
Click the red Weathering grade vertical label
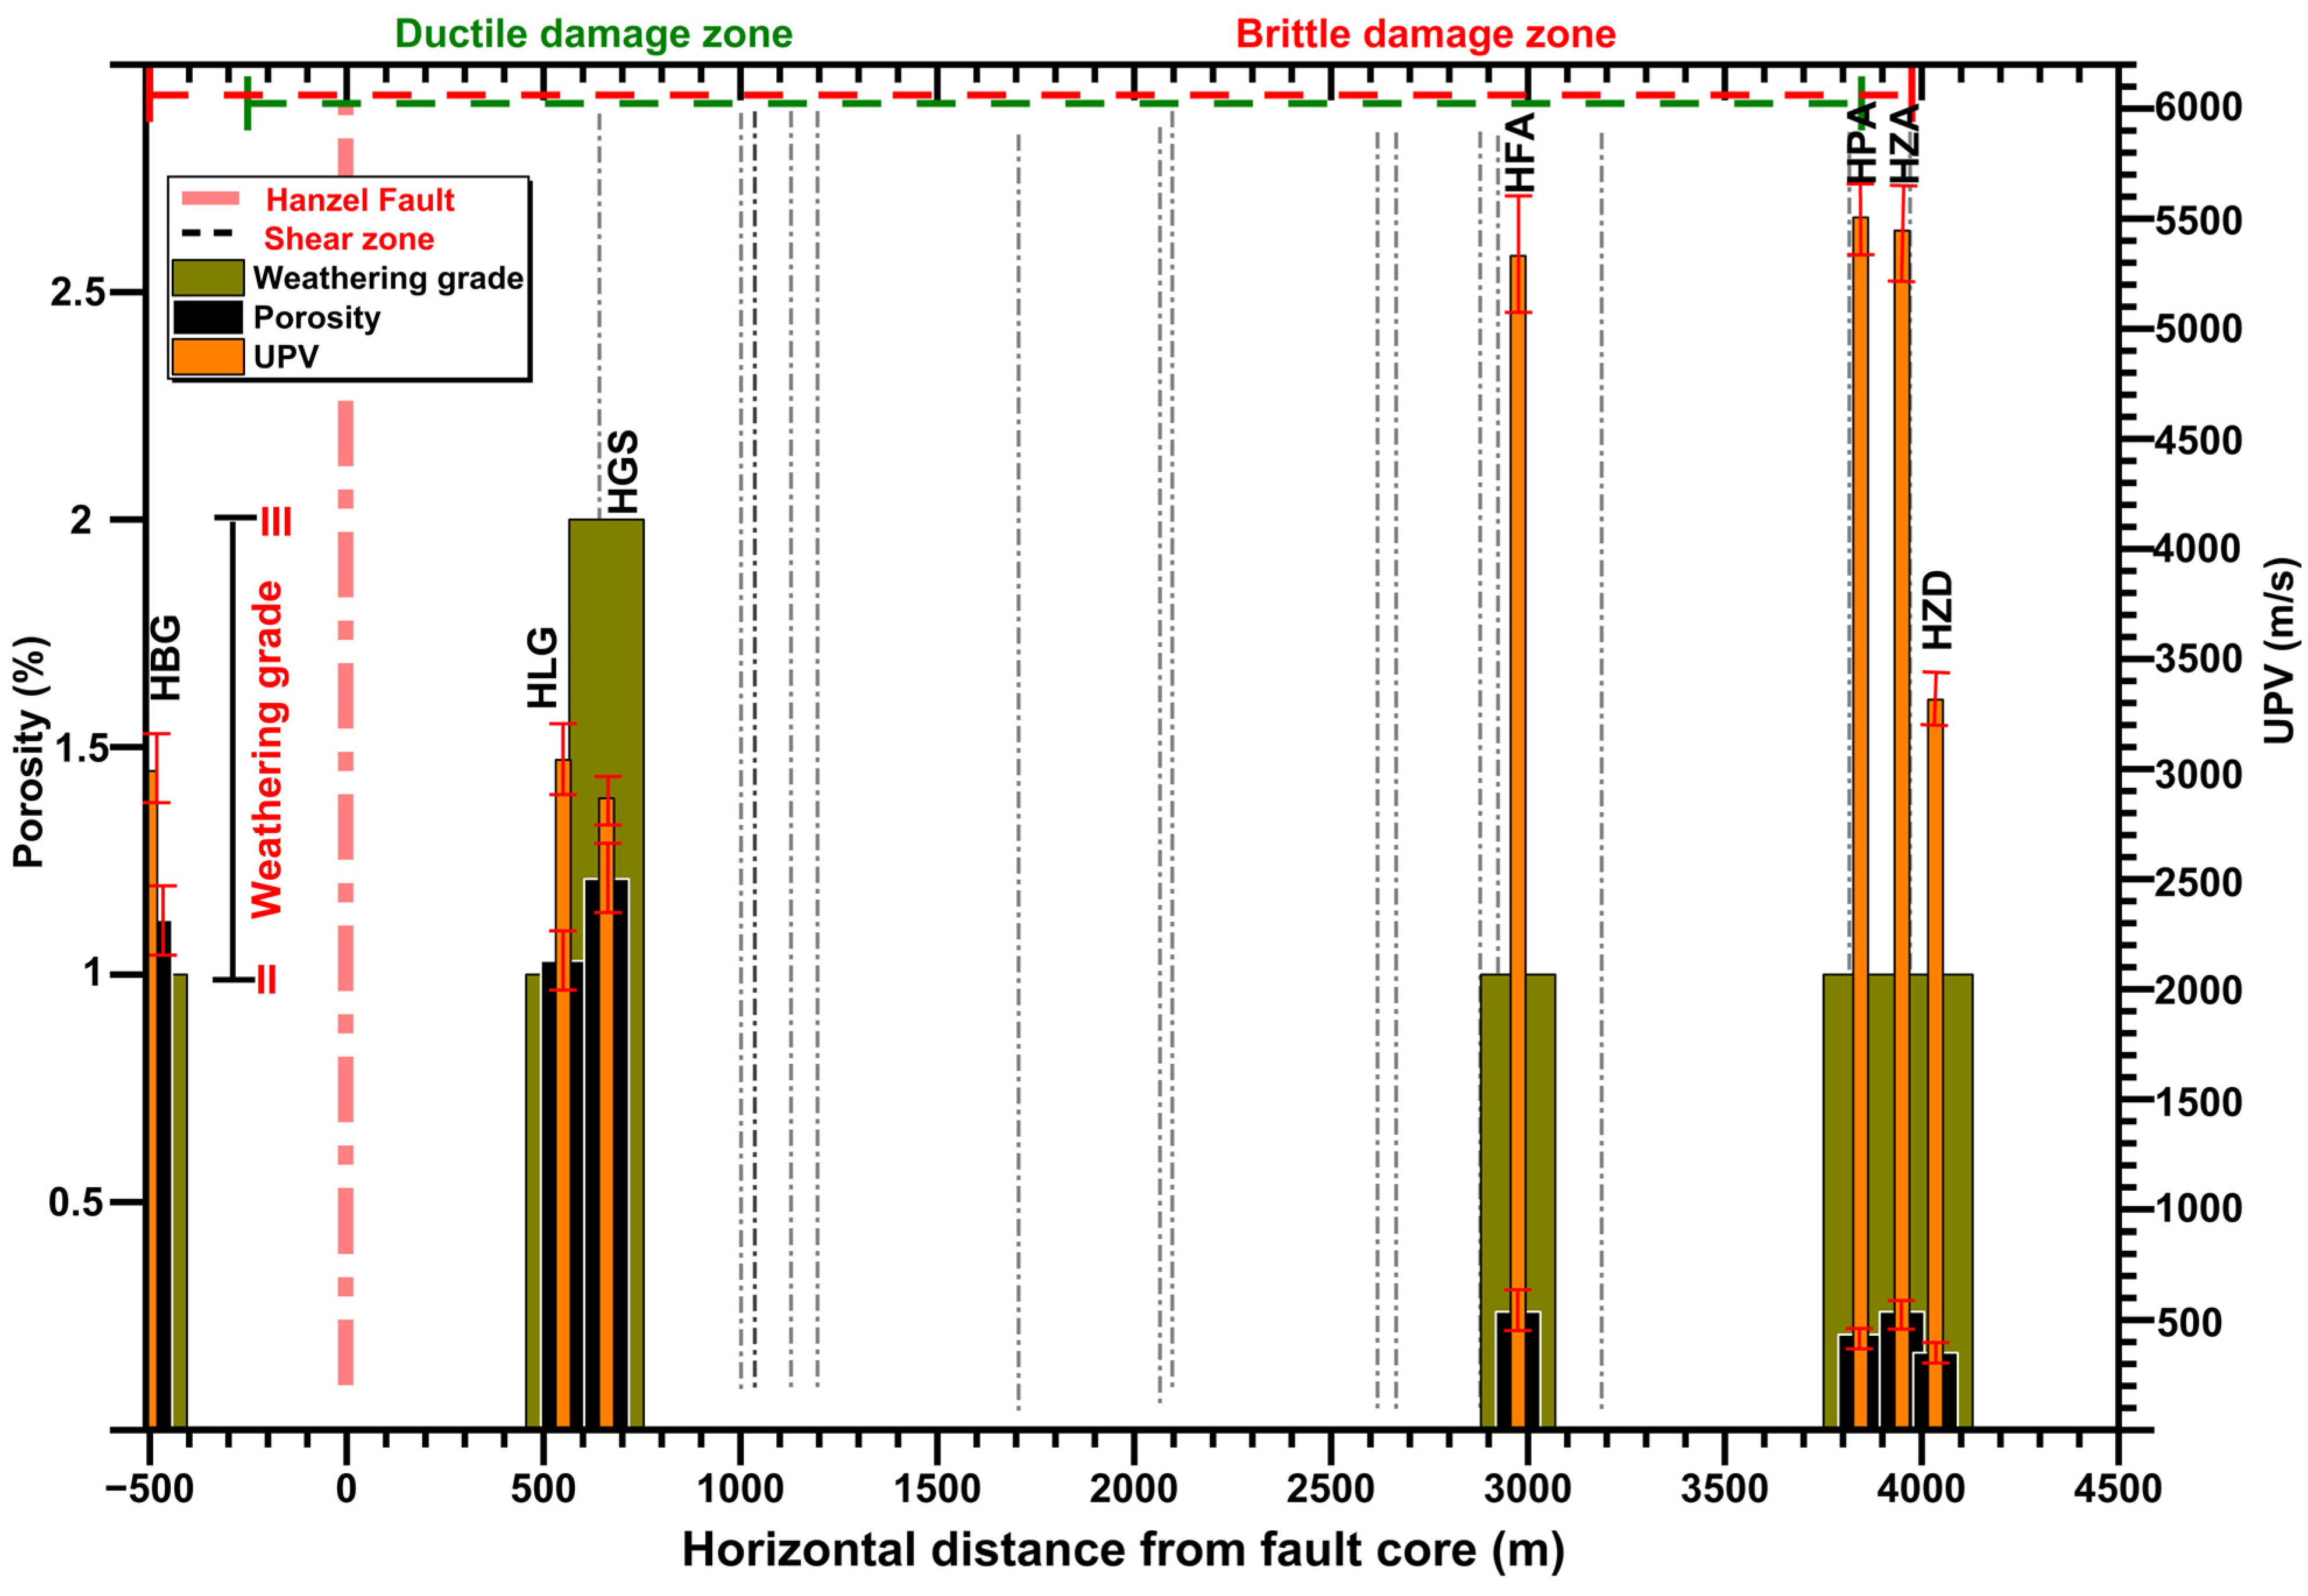pos(267,750)
